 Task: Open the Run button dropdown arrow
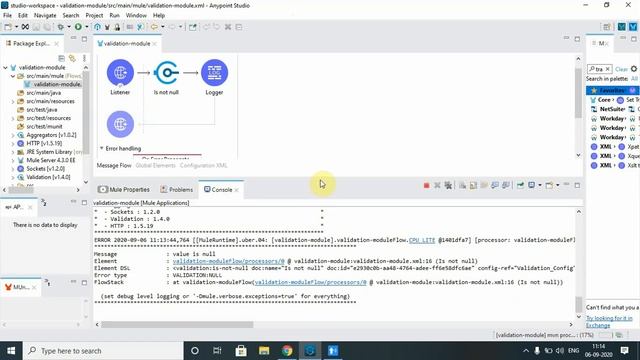click(x=87, y=27)
